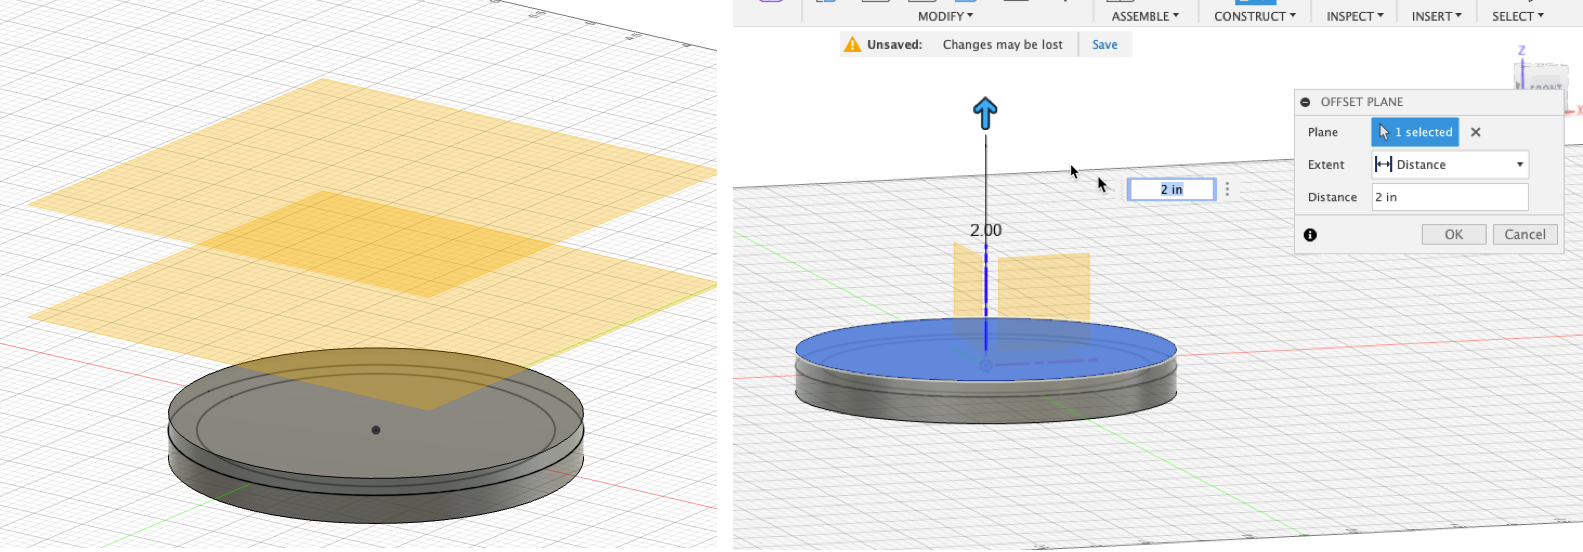This screenshot has height=552, width=1583.
Task: Click the unsaved warning triangle icon
Action: [x=852, y=45]
